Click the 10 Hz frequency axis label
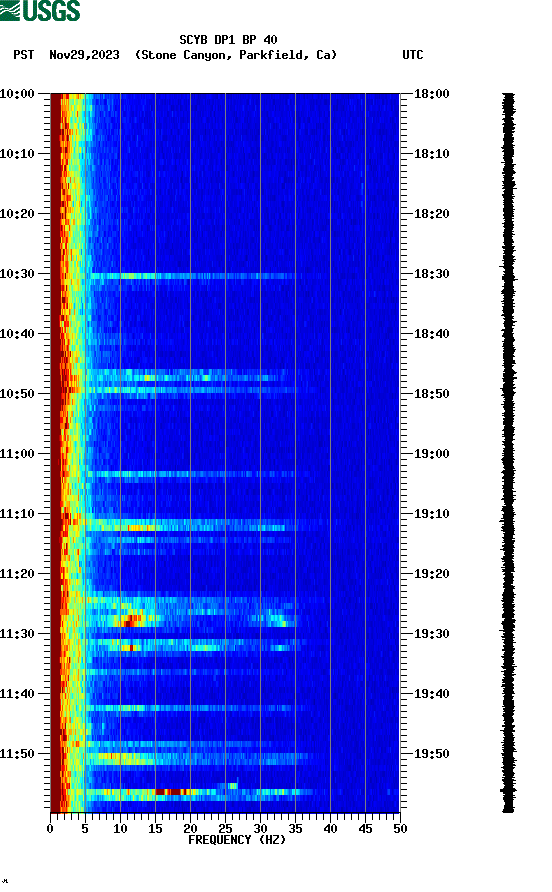Viewport: 552px width, 892px height. (x=120, y=829)
